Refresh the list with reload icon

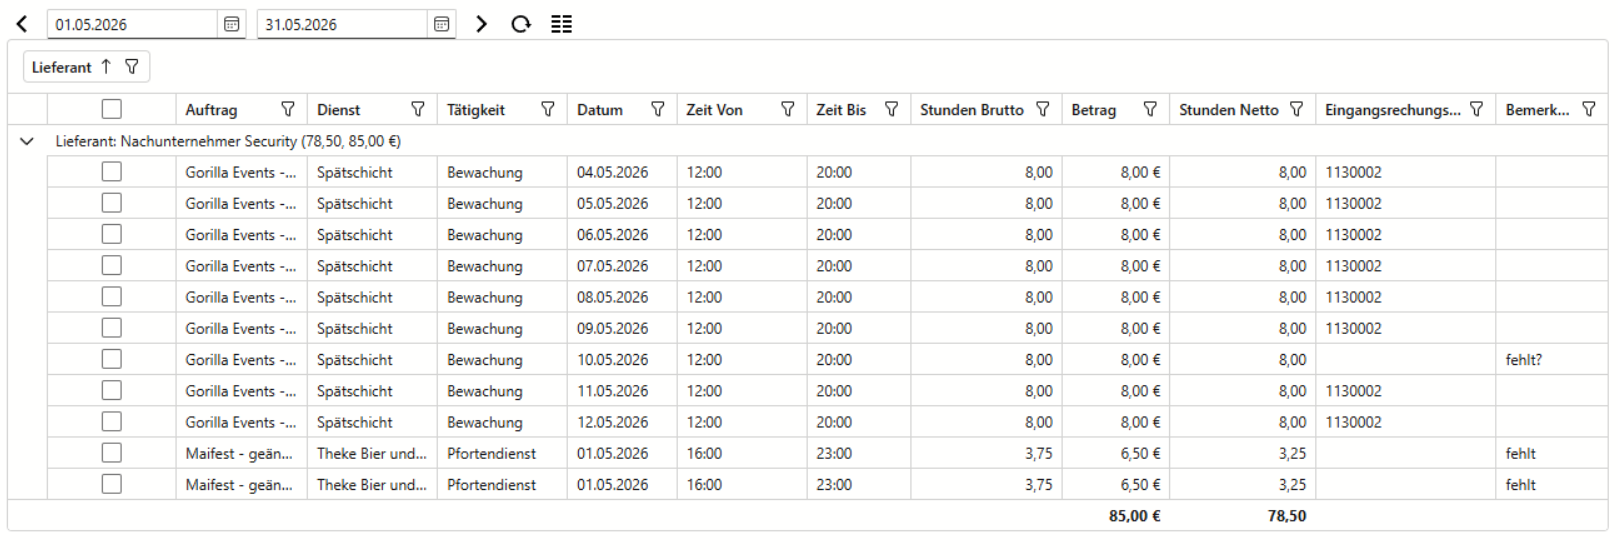click(x=521, y=24)
